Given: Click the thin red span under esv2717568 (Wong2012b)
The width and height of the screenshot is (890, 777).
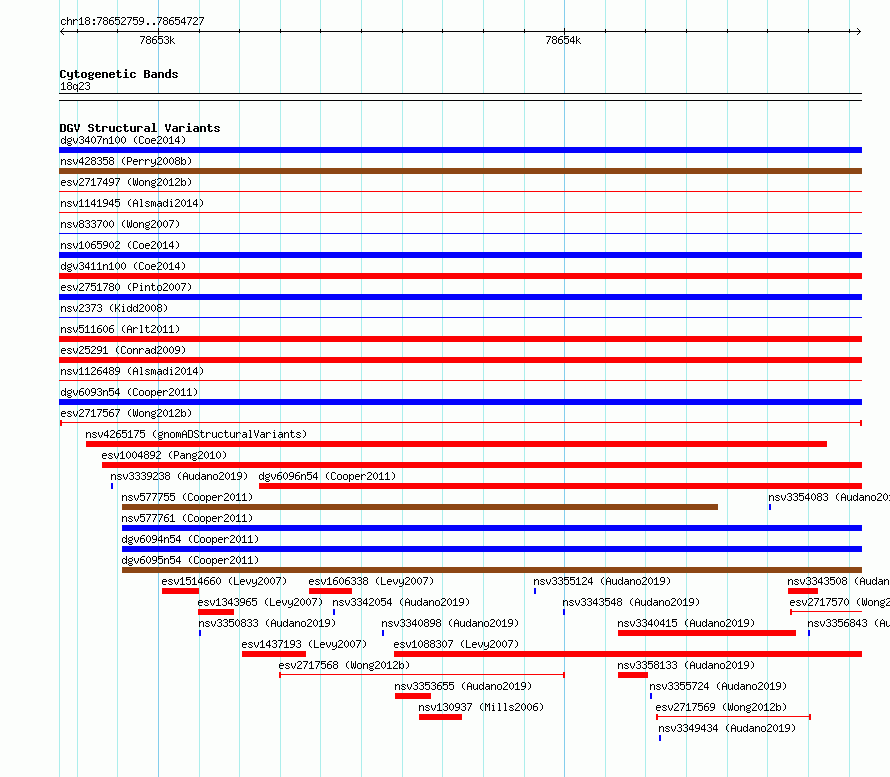Looking at the screenshot, I should (422, 675).
